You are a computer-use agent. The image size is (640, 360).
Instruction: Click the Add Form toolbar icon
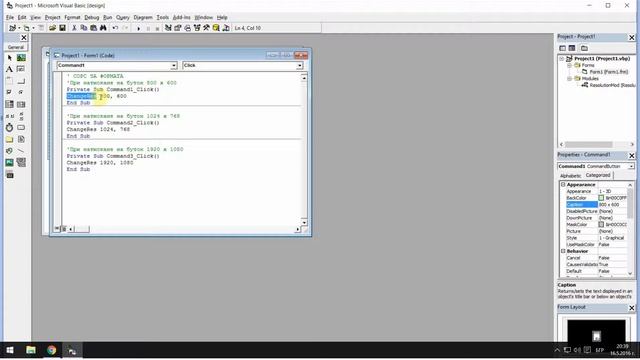coord(26,28)
